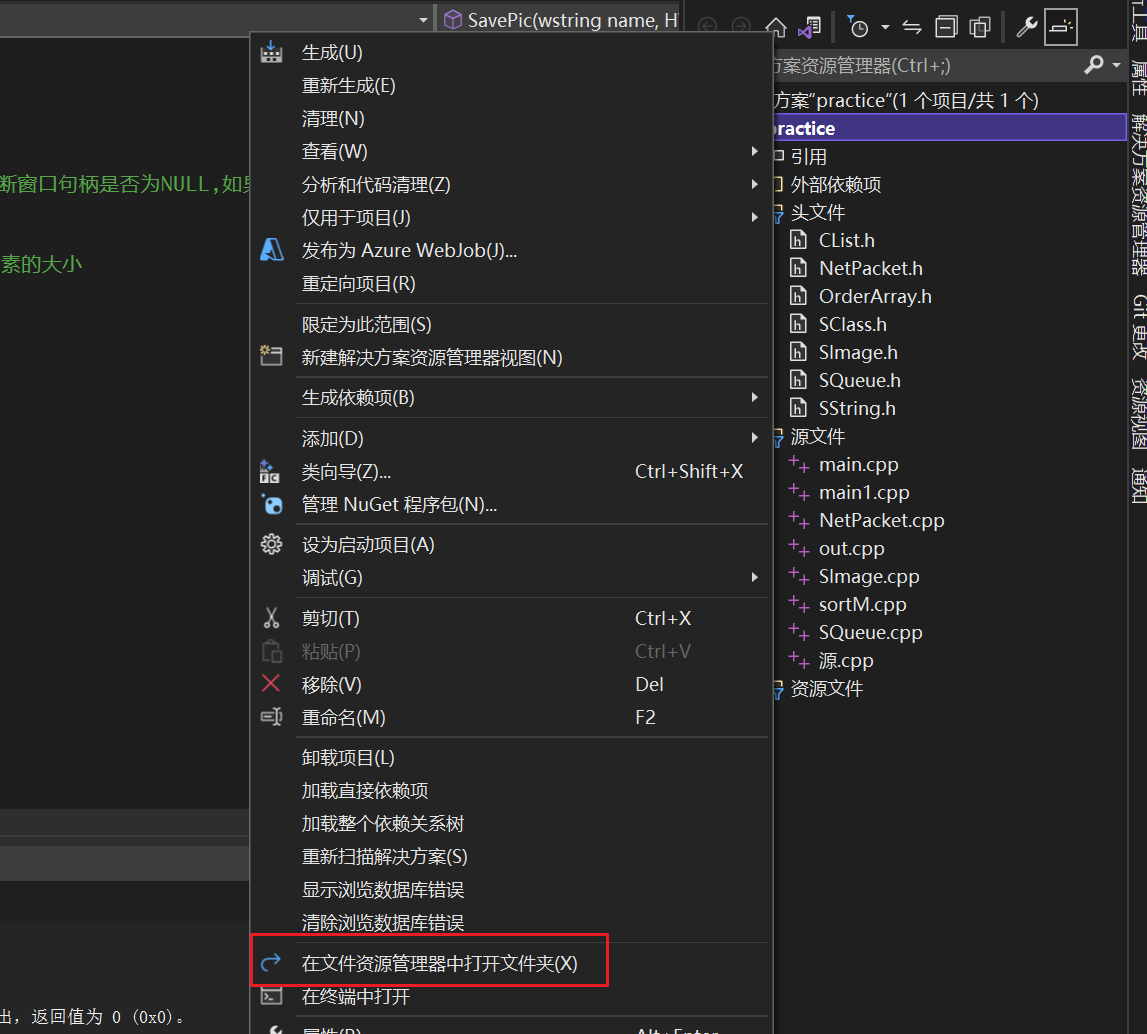Click the class wizard icon beside 类向导(Z)
Screen dimensions: 1147x1034
point(270,472)
